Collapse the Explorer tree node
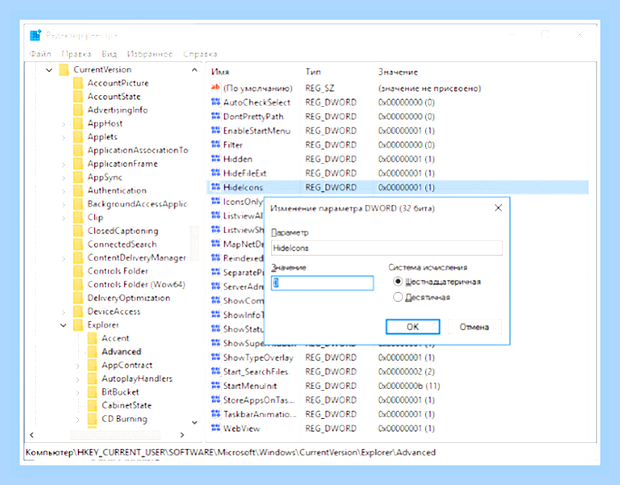The image size is (620, 485). (x=63, y=325)
